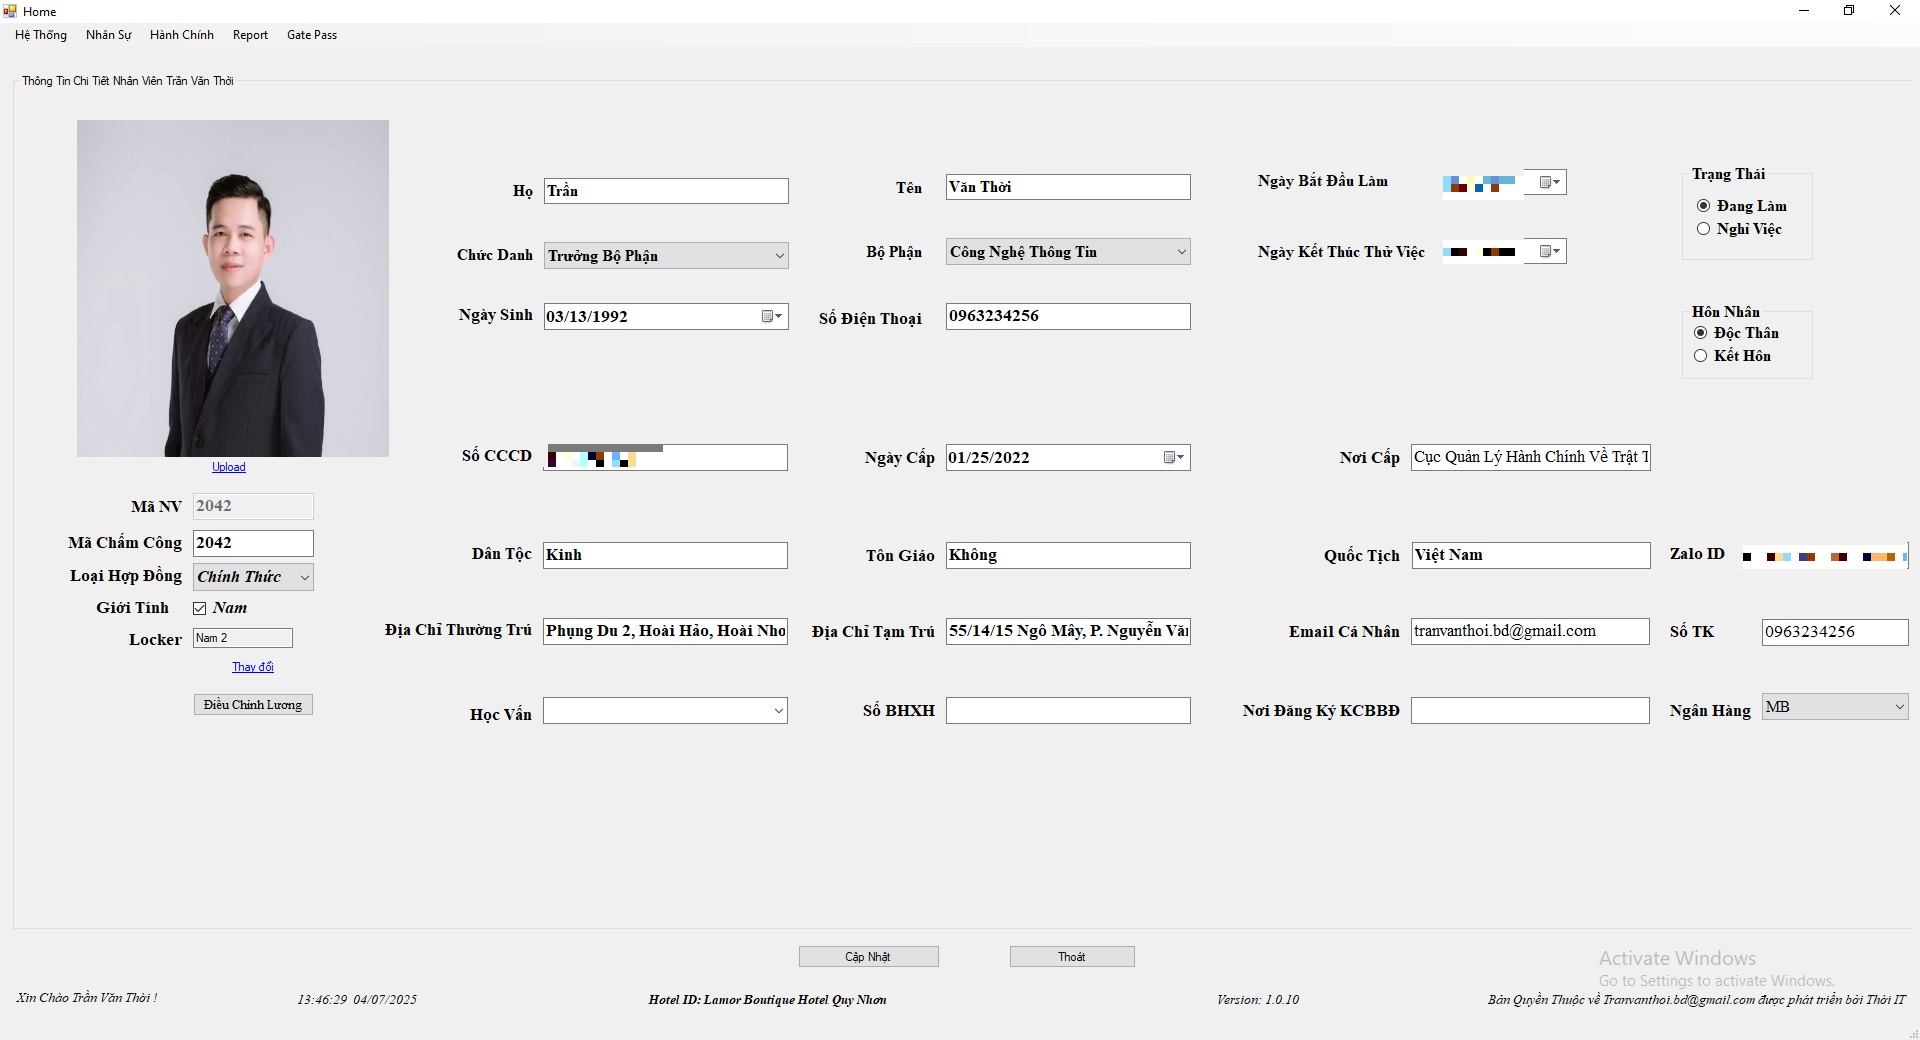Select Đang Làm status radio button

[1703, 206]
